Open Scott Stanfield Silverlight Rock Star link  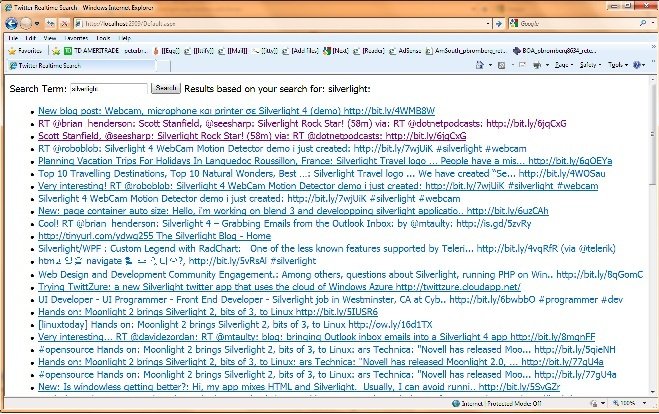pyautogui.click(x=252, y=136)
